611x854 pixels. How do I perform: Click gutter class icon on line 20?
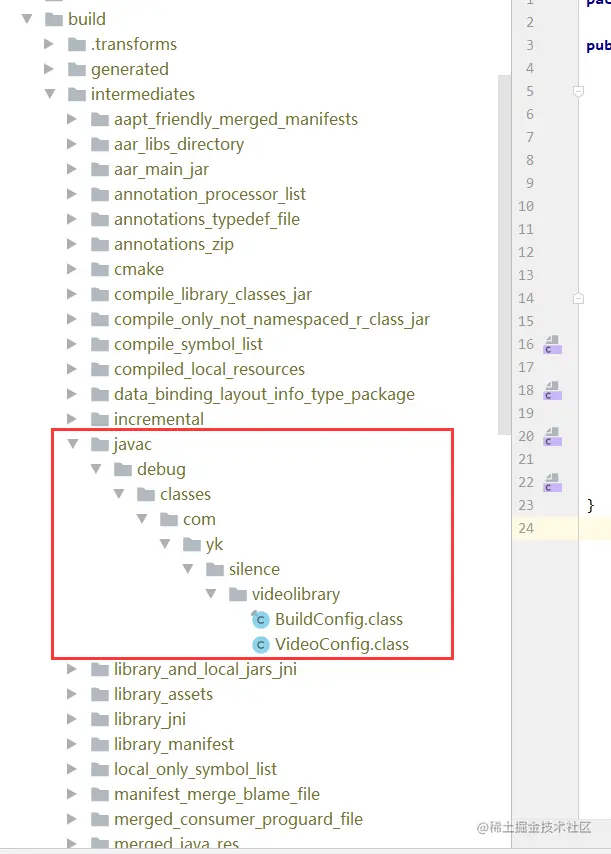[553, 437]
